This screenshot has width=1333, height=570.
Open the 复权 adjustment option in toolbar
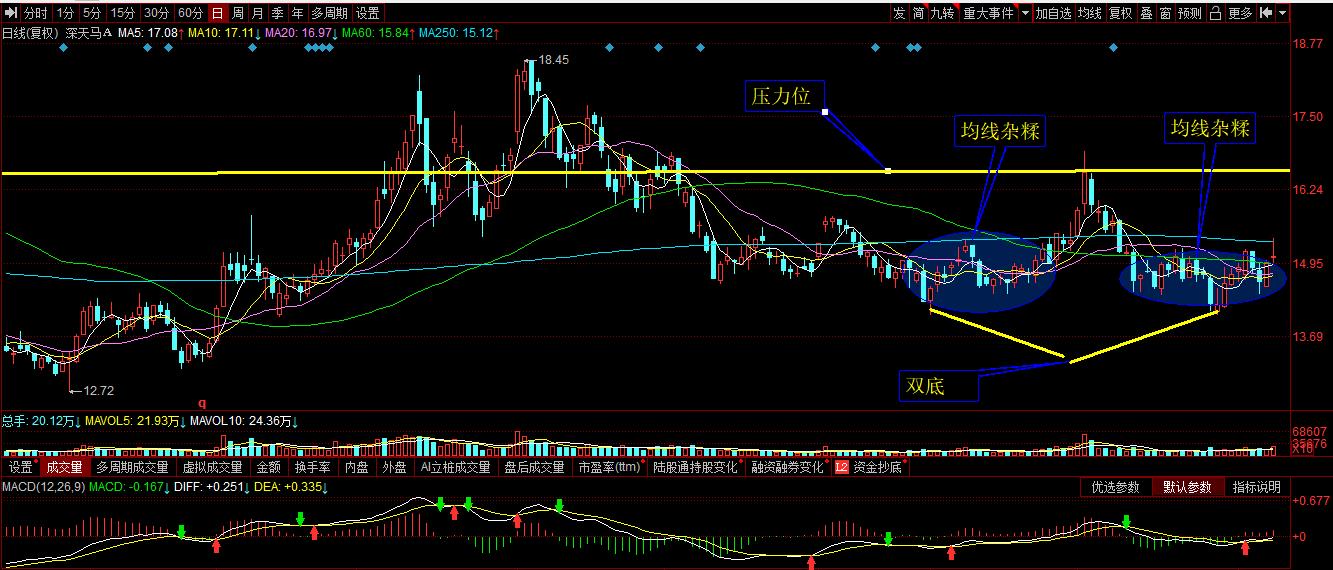(x=1121, y=13)
